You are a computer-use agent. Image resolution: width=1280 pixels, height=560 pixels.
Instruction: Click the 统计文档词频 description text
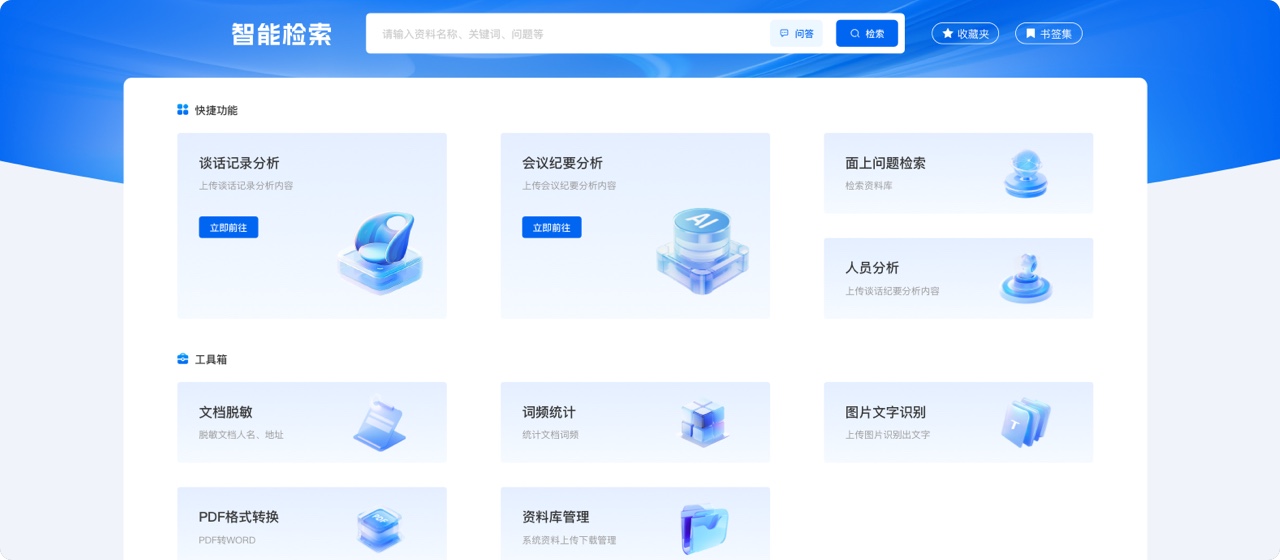(x=550, y=435)
